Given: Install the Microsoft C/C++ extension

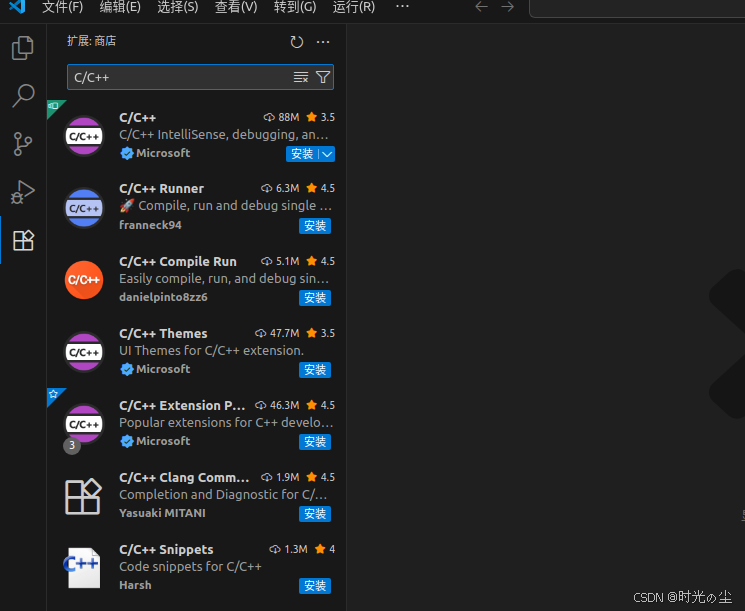Looking at the screenshot, I should [302, 154].
